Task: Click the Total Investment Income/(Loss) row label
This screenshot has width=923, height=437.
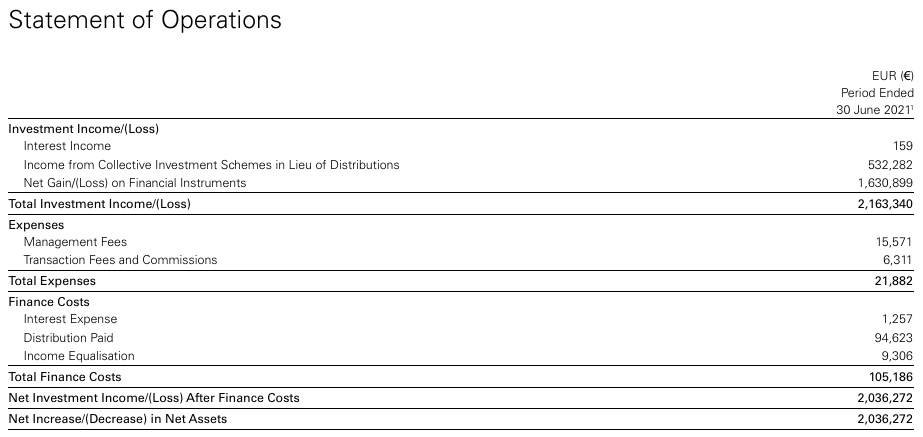Action: tap(99, 204)
